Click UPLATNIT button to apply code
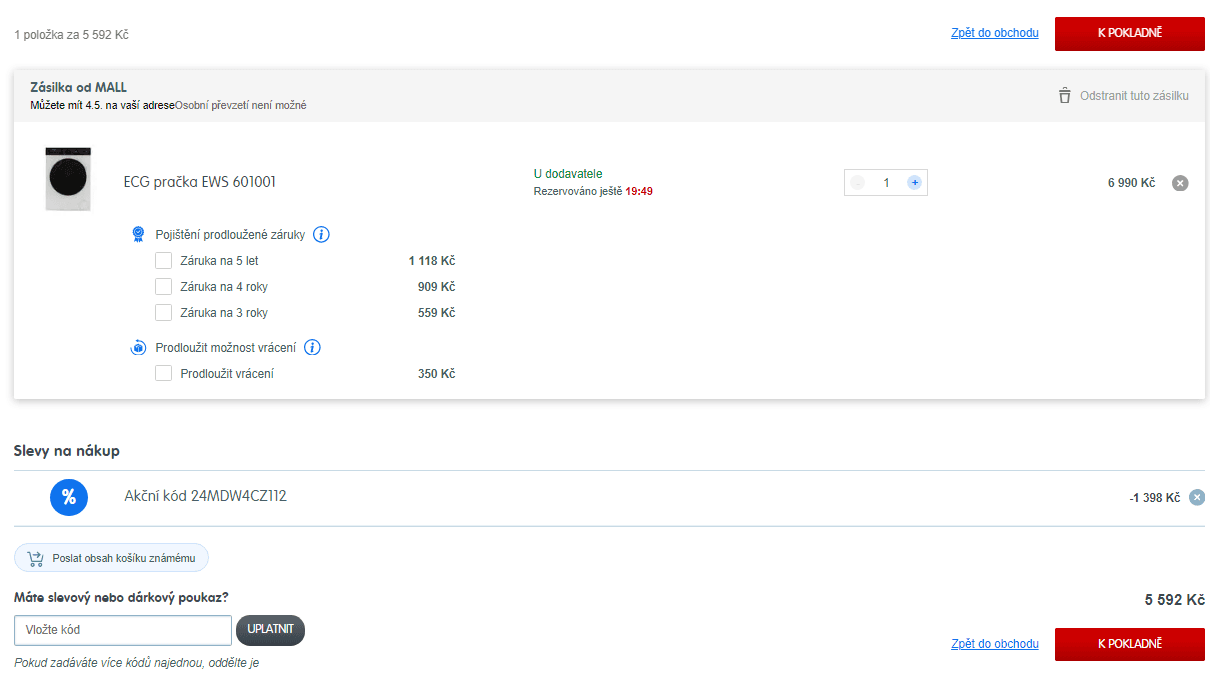 coord(270,630)
